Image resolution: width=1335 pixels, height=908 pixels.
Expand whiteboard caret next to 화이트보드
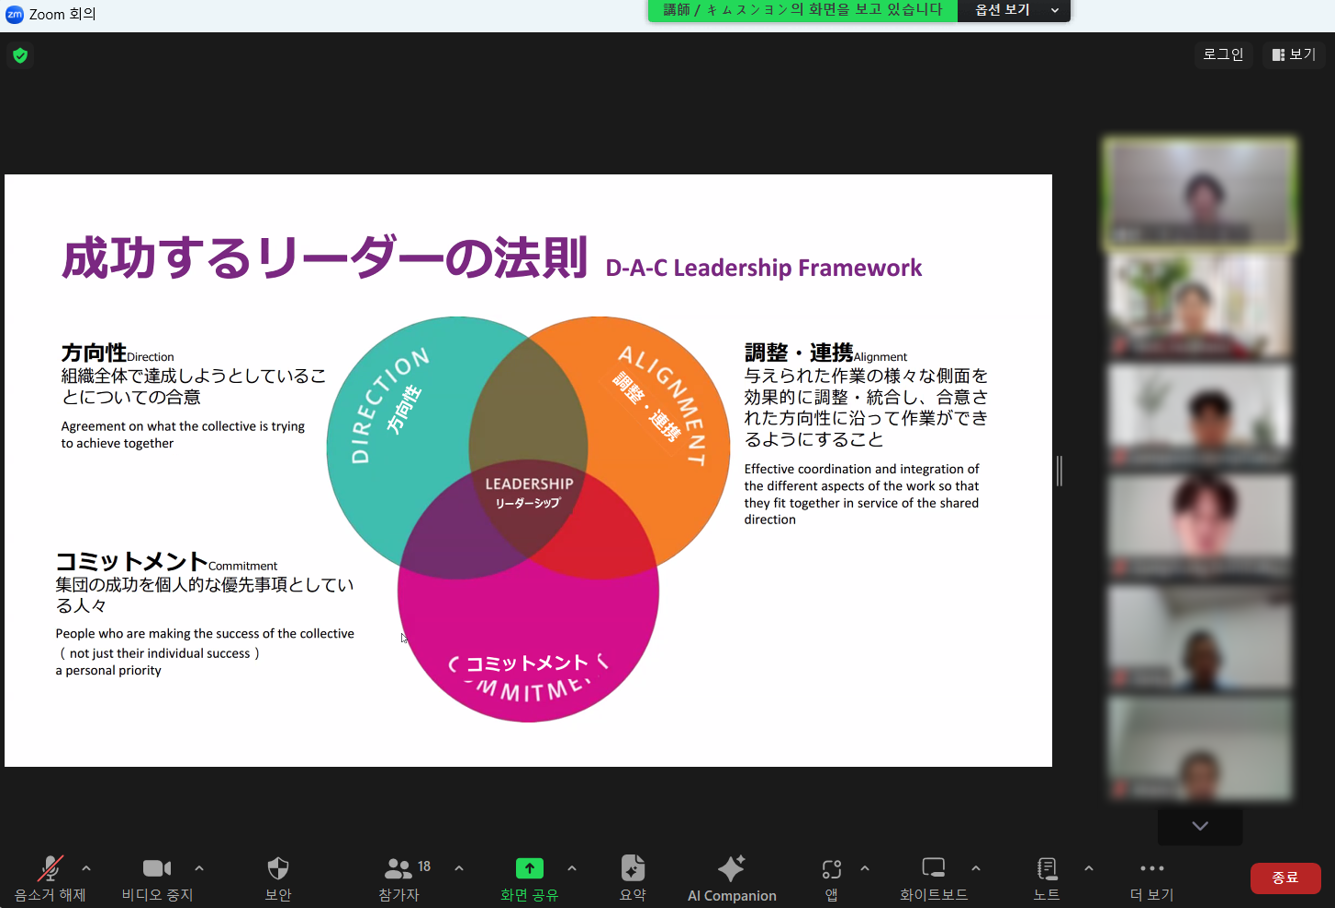(x=976, y=868)
